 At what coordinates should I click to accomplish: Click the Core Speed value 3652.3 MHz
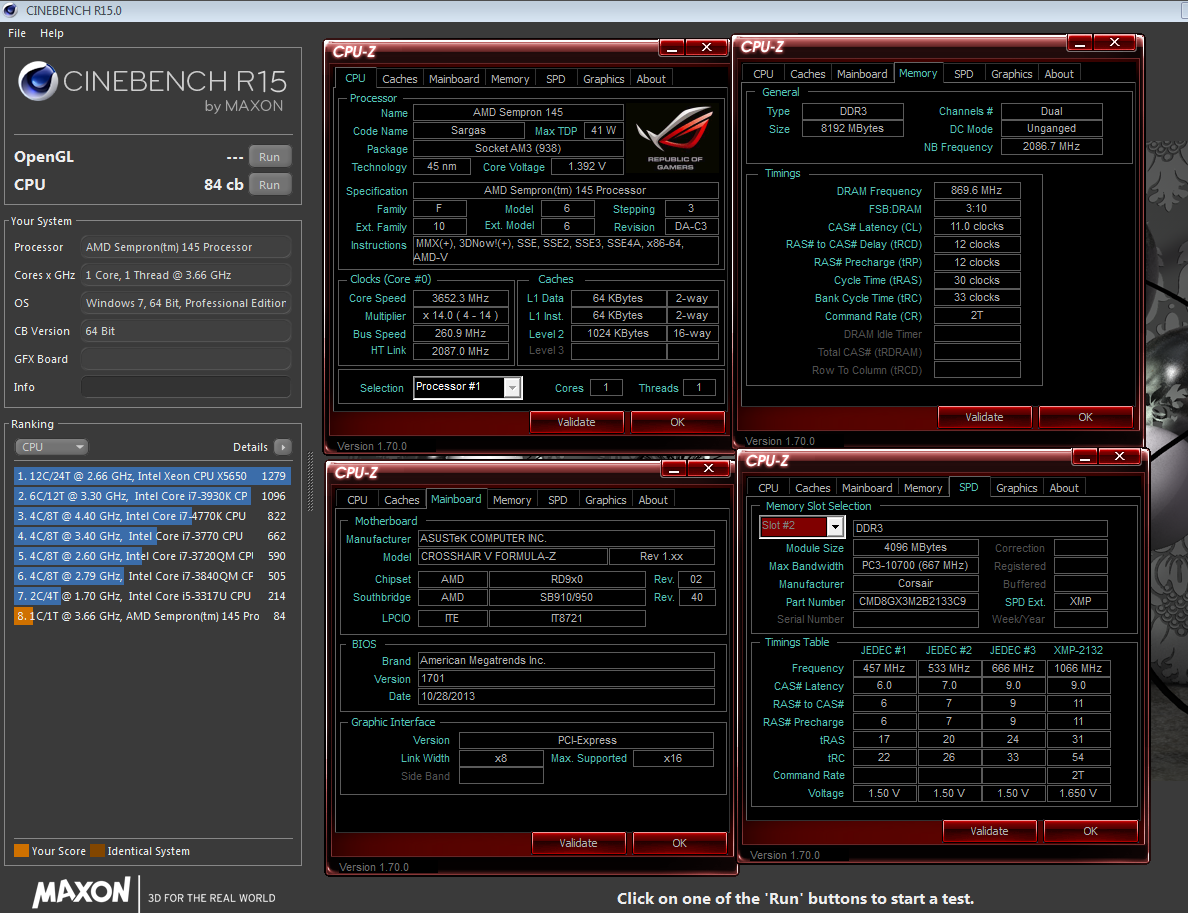click(461, 299)
